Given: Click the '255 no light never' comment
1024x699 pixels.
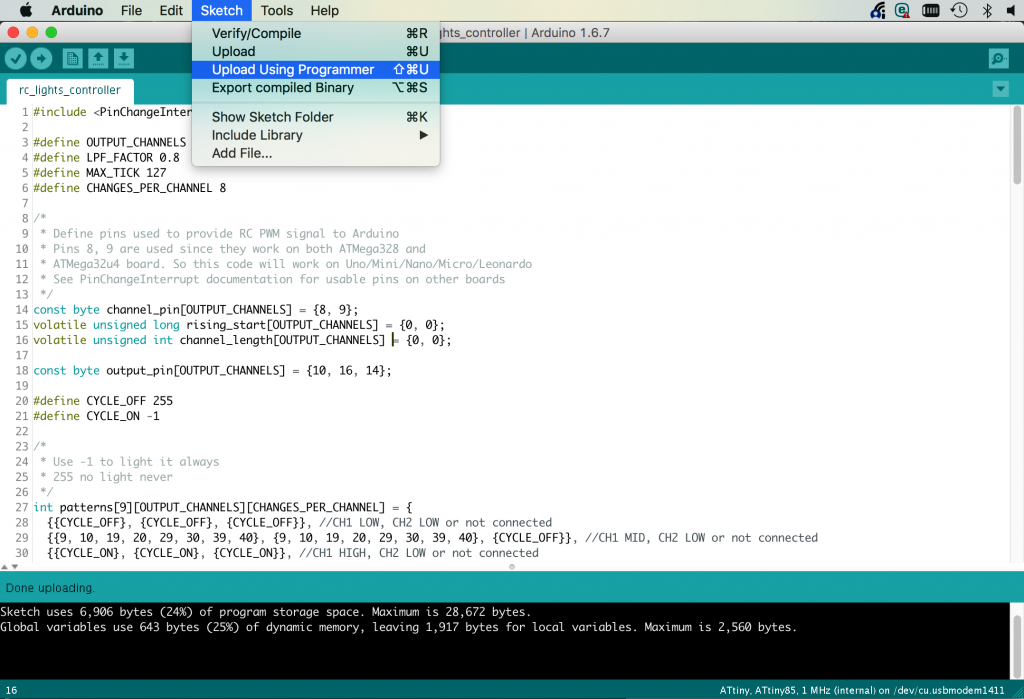Looking at the screenshot, I should coord(106,477).
